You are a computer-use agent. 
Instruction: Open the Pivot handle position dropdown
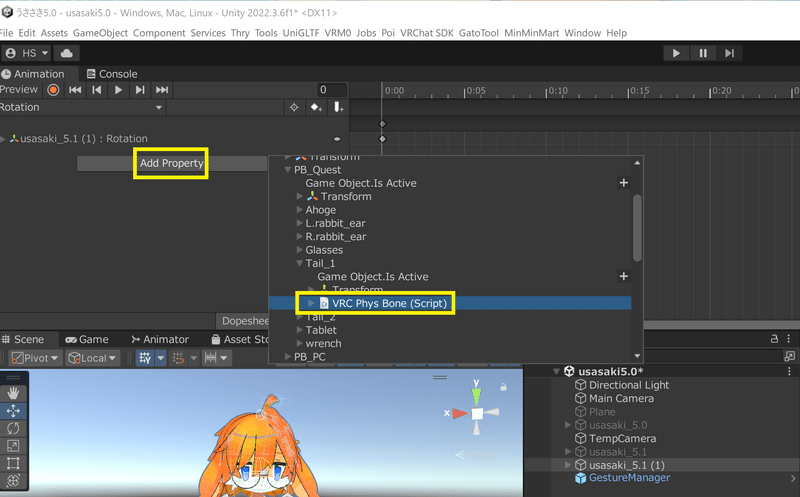pyautogui.click(x=35, y=358)
